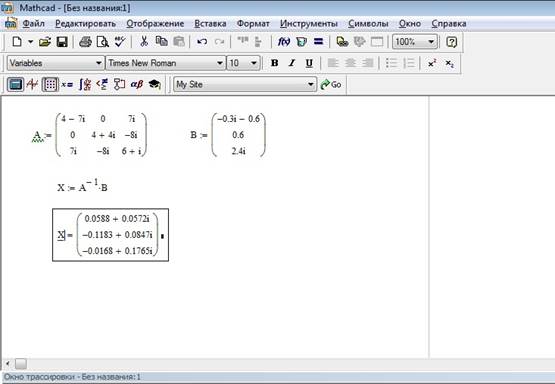Image resolution: width=555 pixels, height=384 pixels.
Task: Run spell check from the toolbar
Action: 120,42
